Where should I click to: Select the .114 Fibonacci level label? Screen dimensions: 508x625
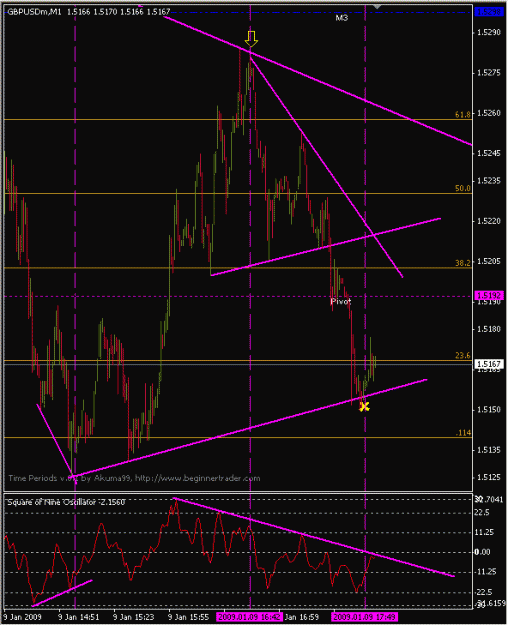pos(464,433)
